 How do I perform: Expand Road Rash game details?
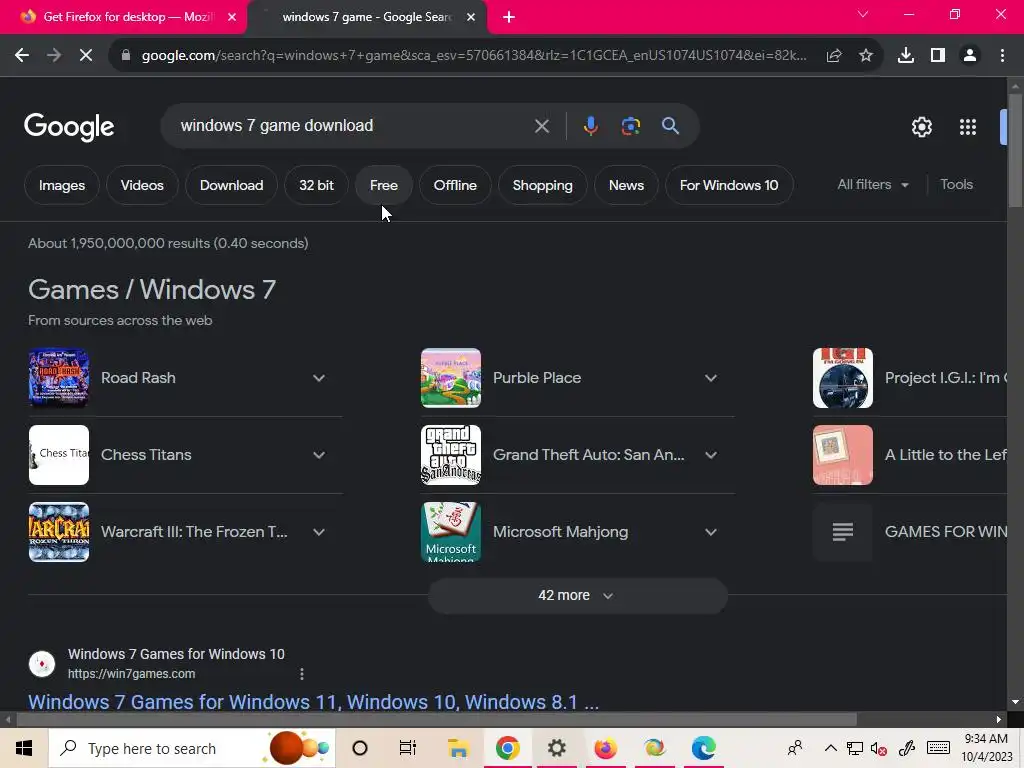pos(319,378)
